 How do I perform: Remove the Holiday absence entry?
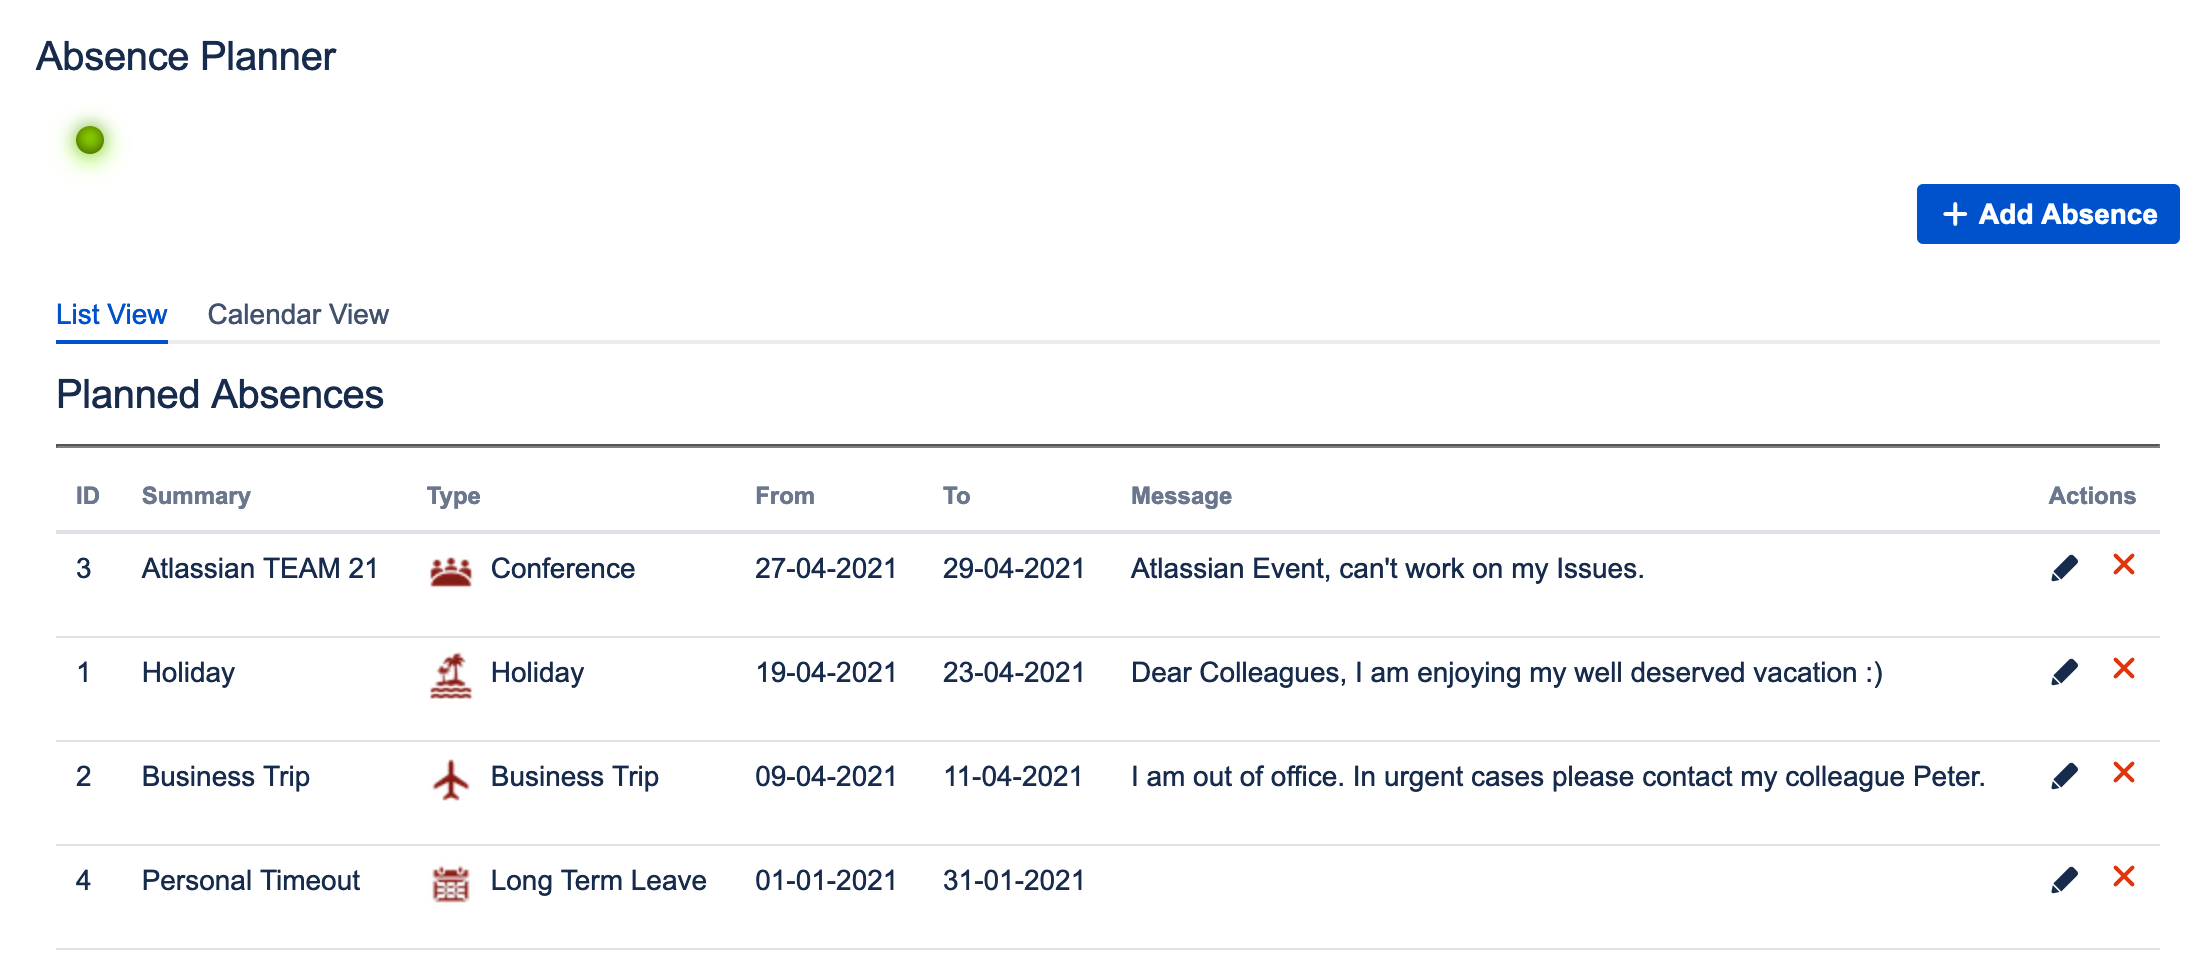tap(2124, 669)
